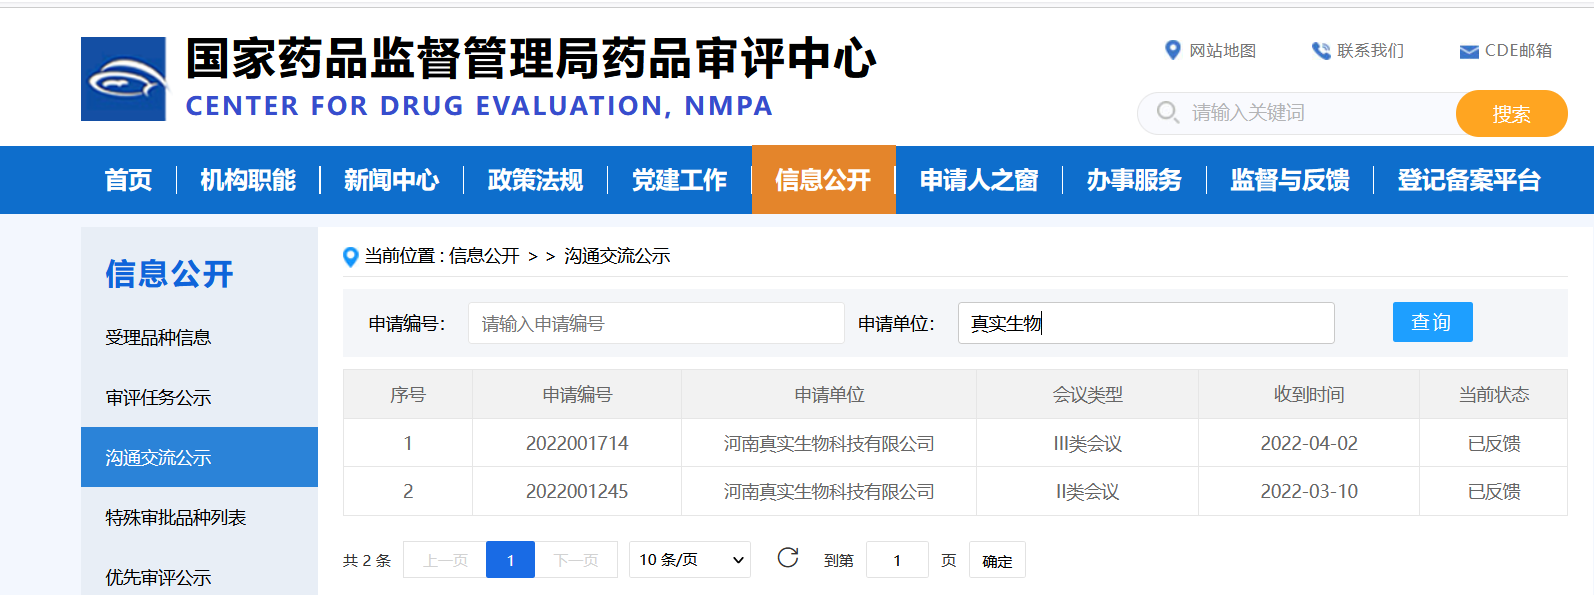Click the CDE logo emblem
This screenshot has height=595, width=1594.
click(123, 79)
